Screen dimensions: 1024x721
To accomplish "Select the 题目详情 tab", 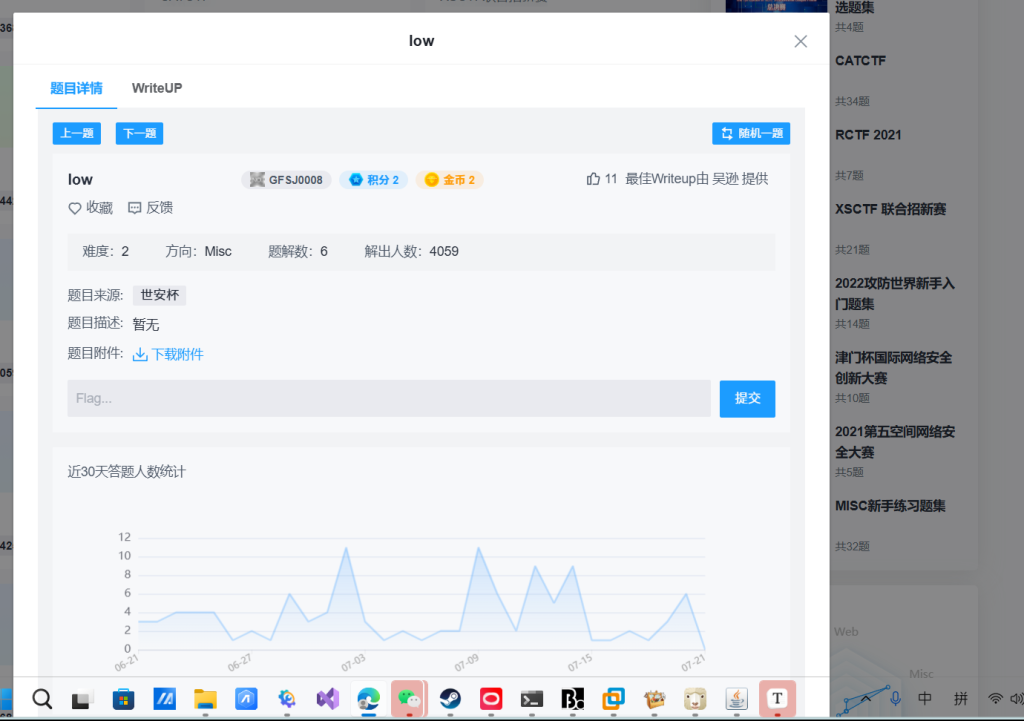I will [76, 88].
